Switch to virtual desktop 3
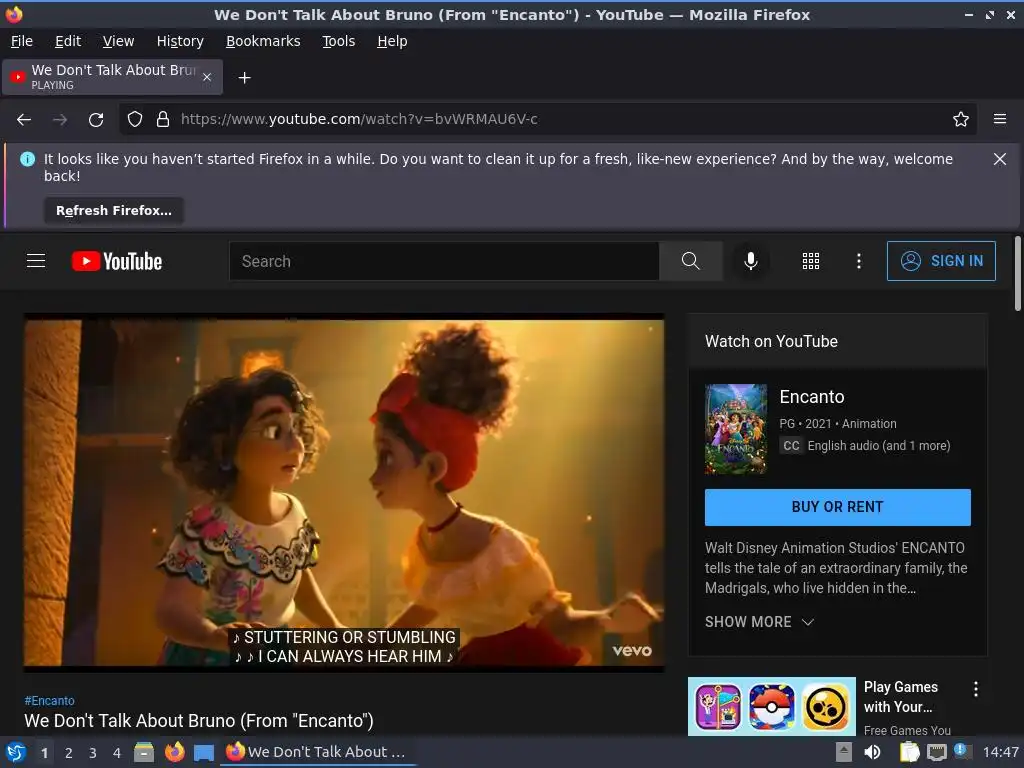 point(93,753)
